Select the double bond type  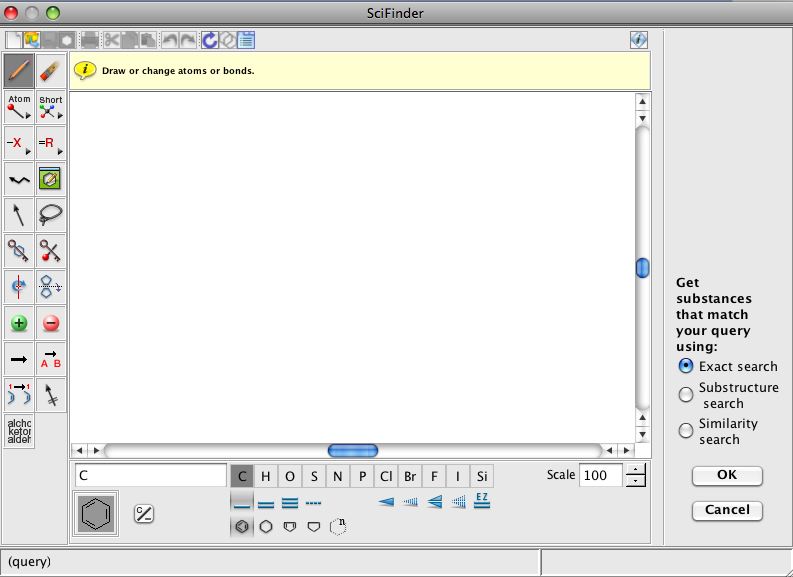(x=266, y=502)
